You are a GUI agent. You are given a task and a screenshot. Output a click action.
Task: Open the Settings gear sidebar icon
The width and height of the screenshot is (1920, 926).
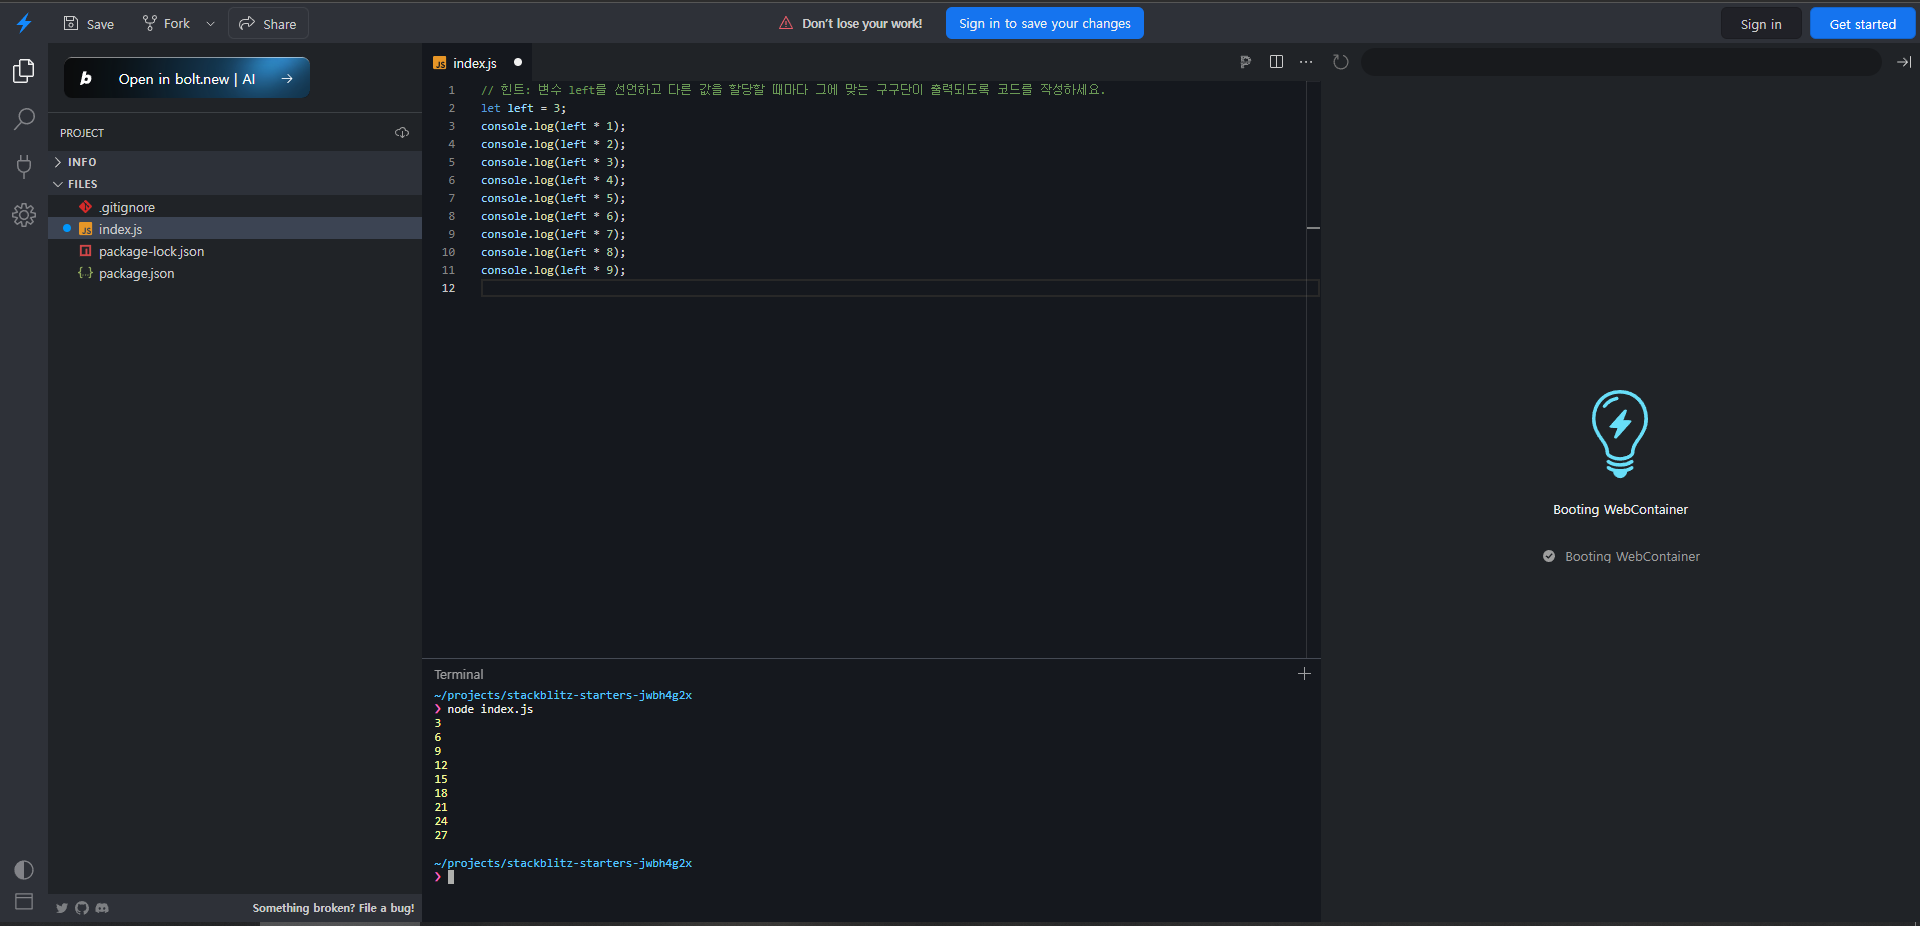tap(24, 215)
